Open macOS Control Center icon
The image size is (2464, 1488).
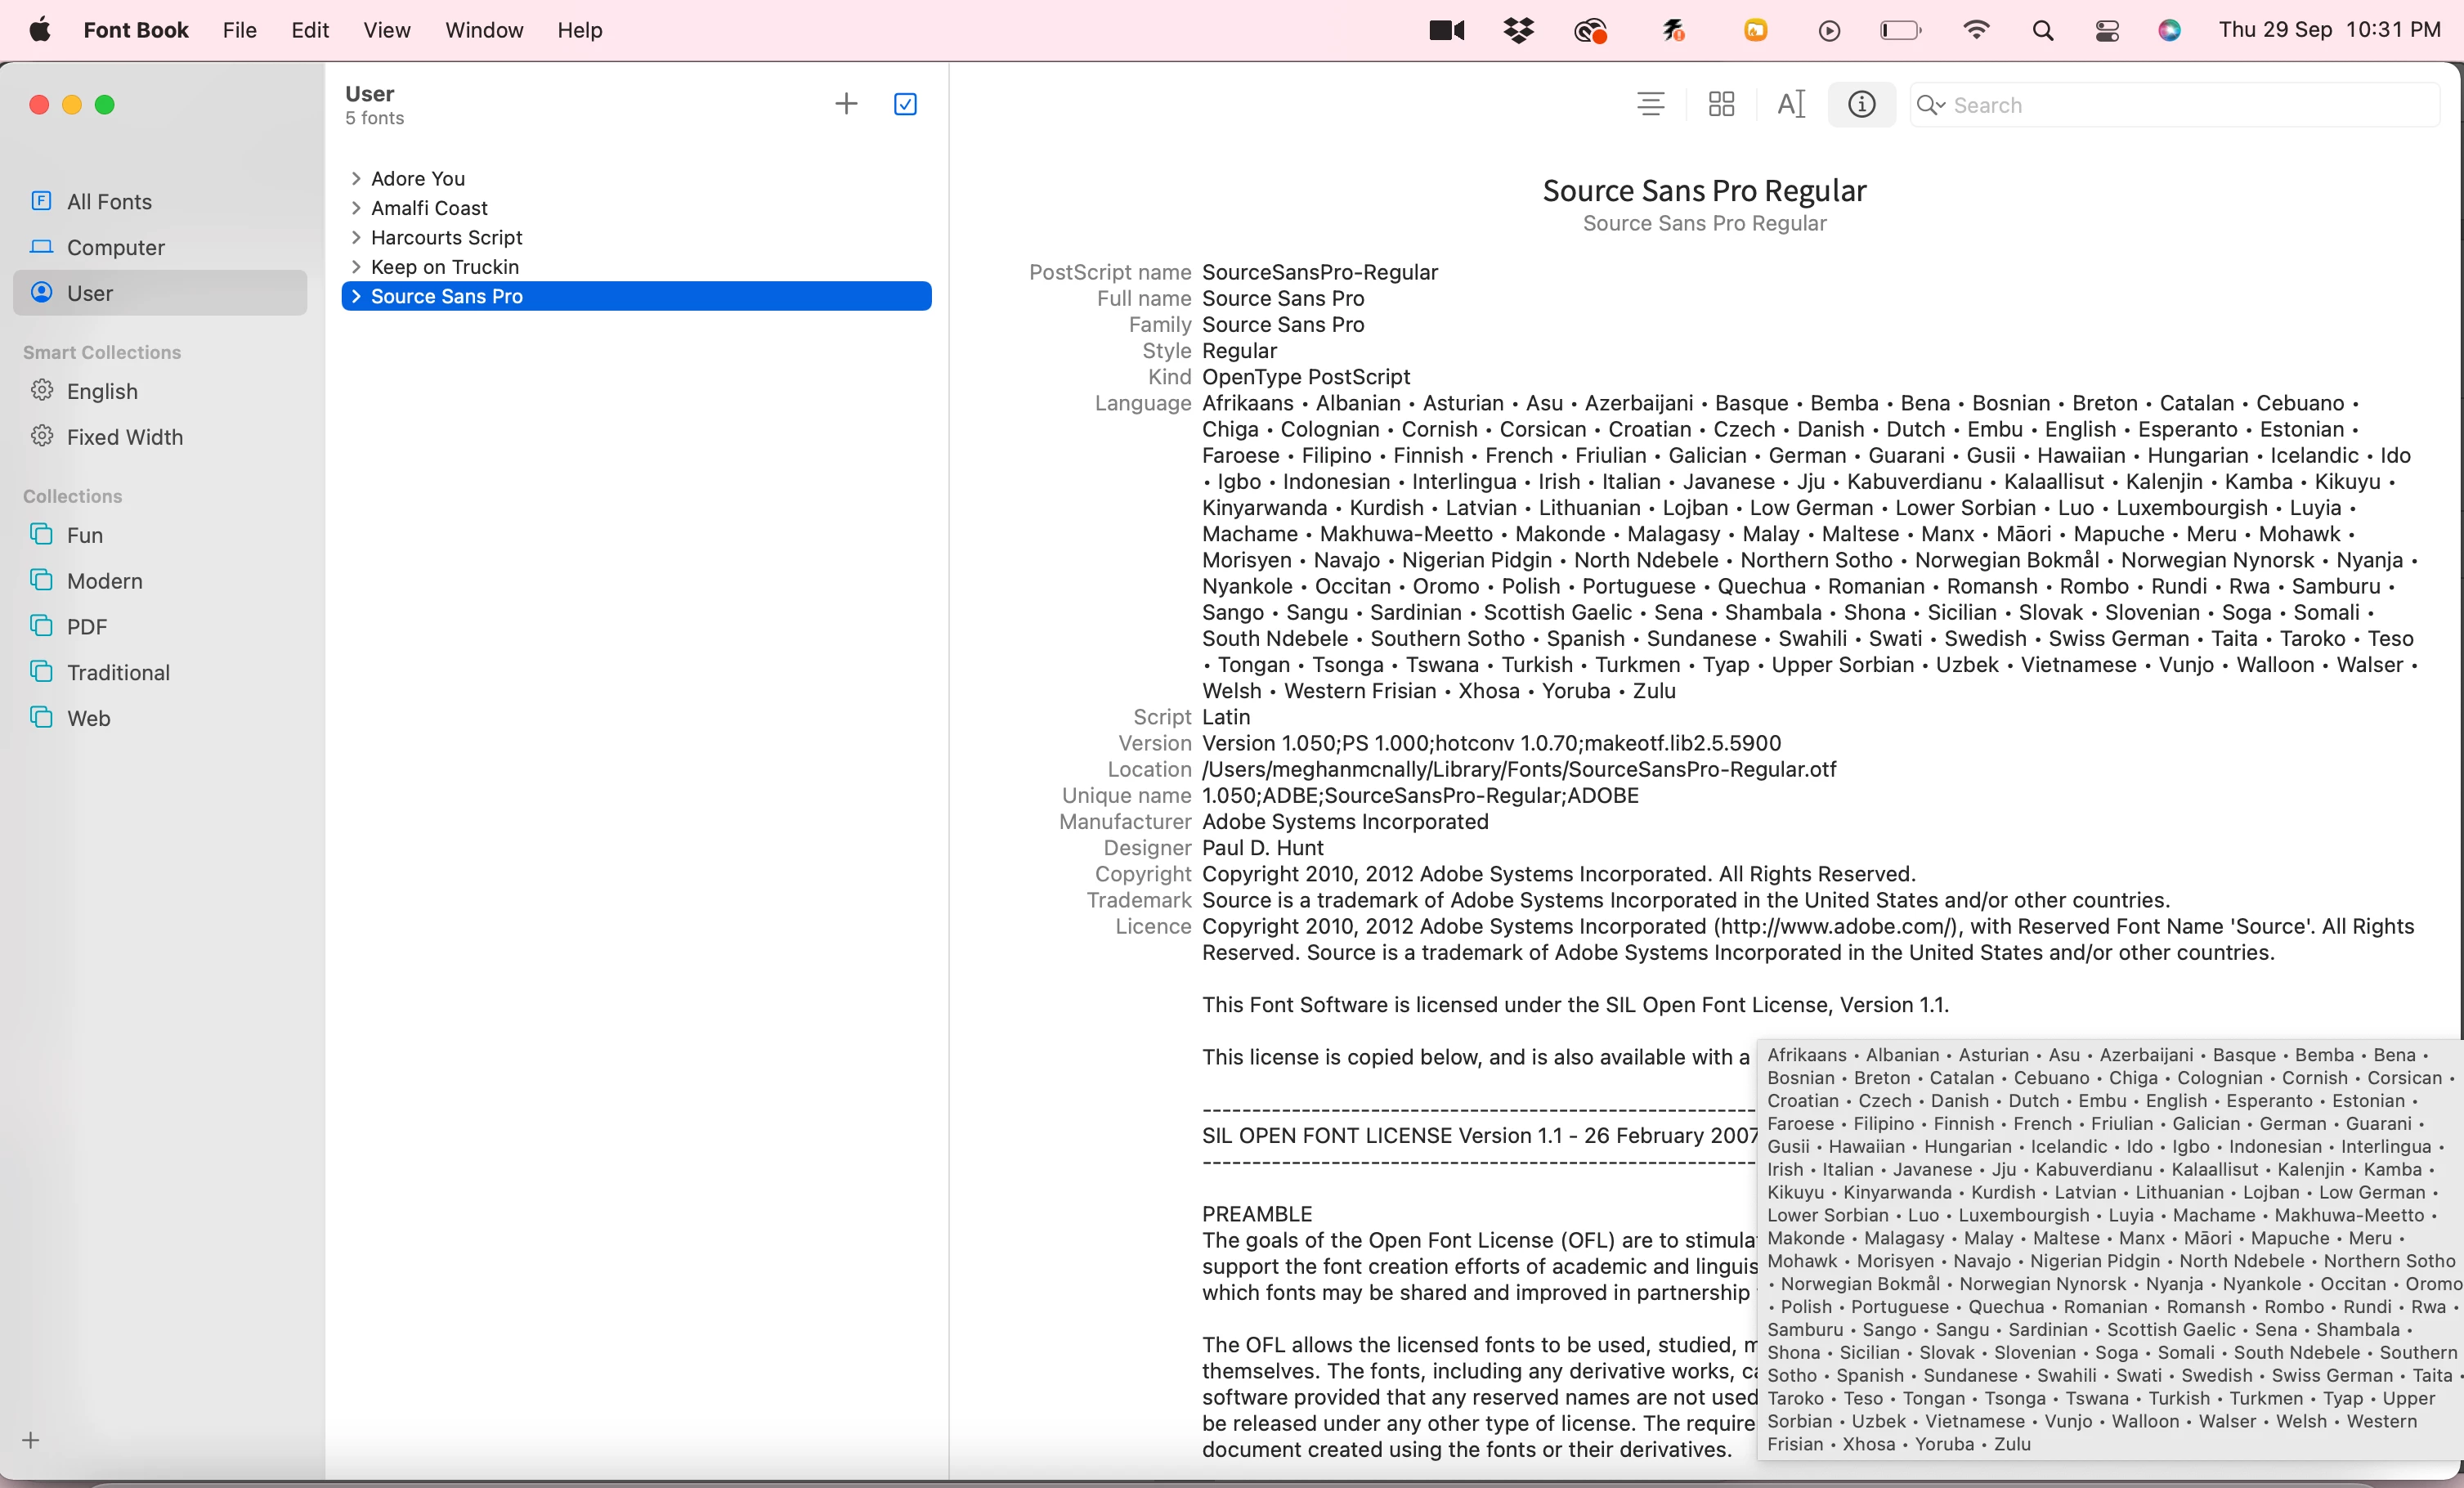[2107, 31]
